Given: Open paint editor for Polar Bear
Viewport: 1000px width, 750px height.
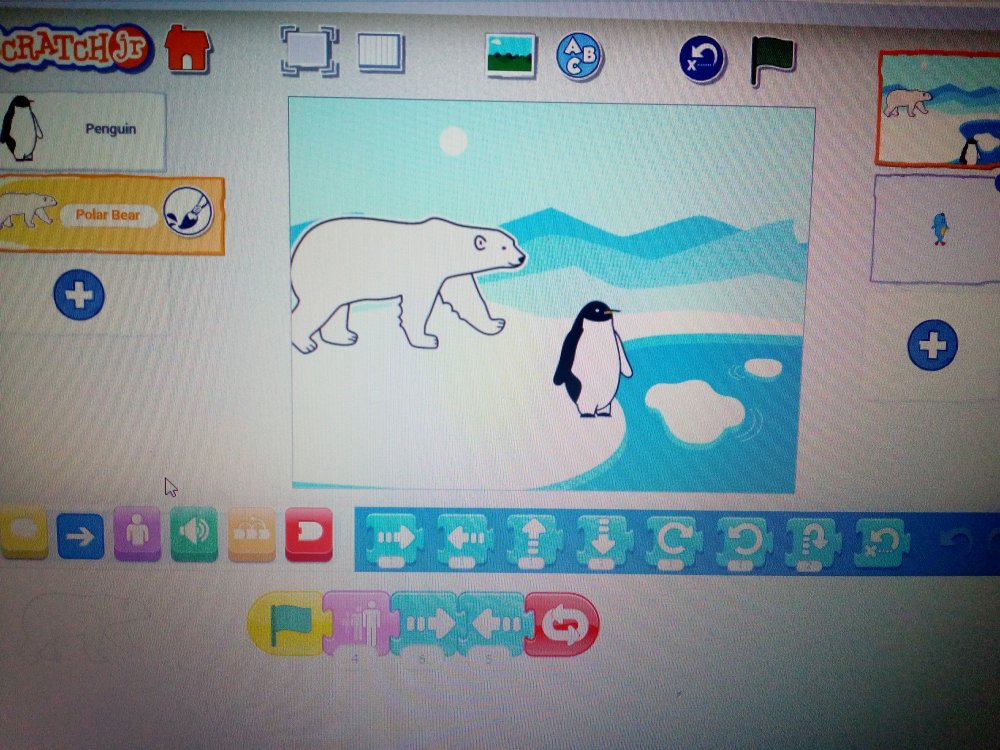Looking at the screenshot, I should pyautogui.click(x=188, y=212).
